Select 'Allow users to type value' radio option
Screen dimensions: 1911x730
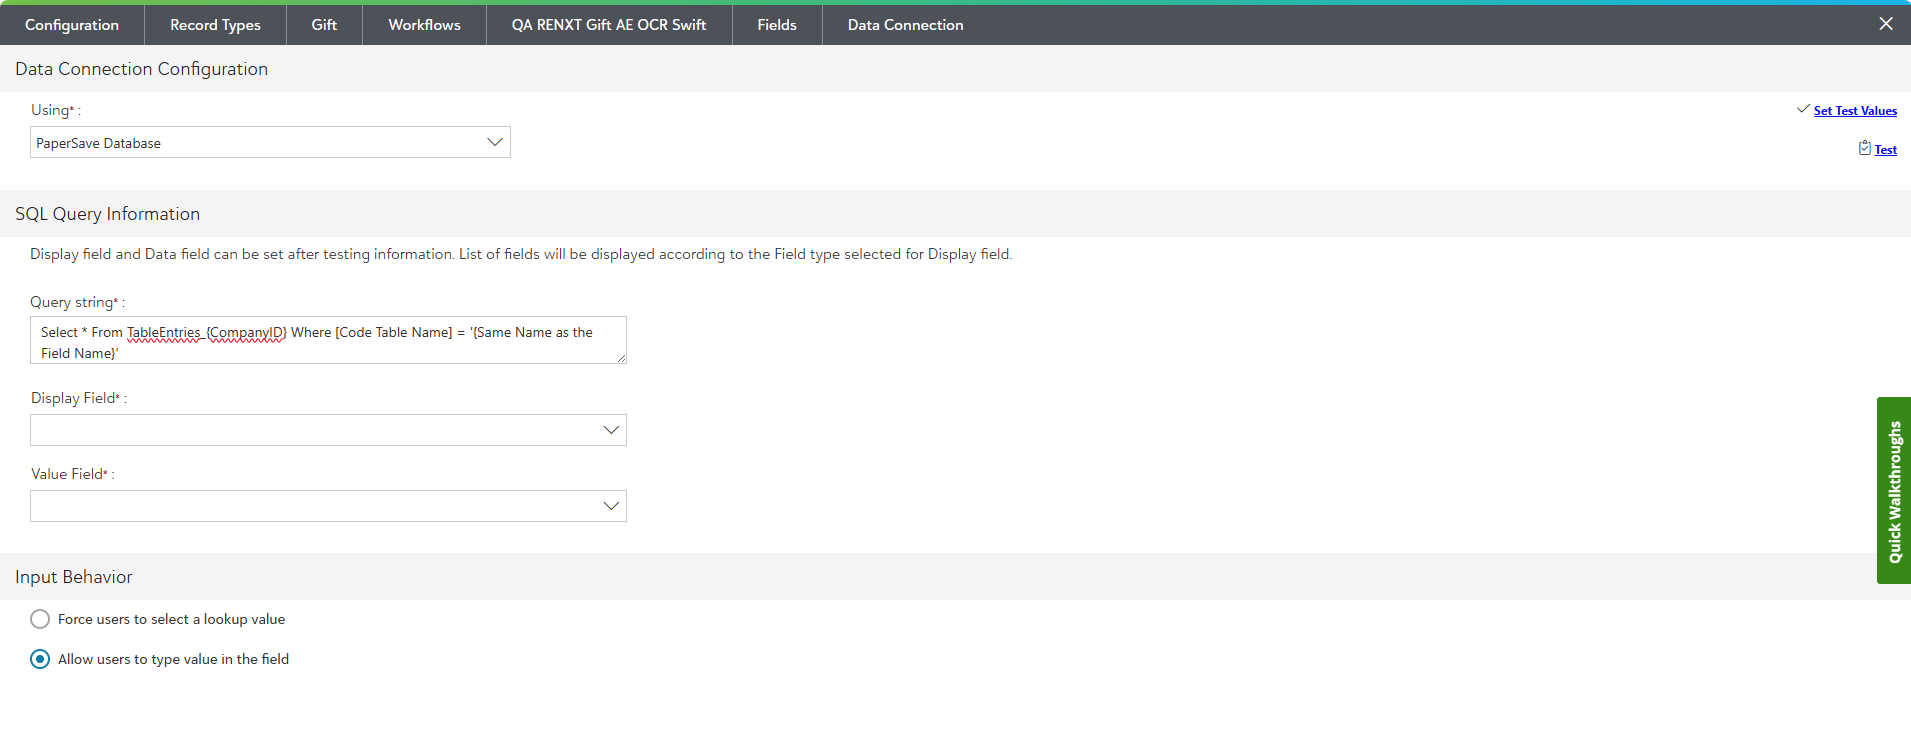click(x=40, y=659)
